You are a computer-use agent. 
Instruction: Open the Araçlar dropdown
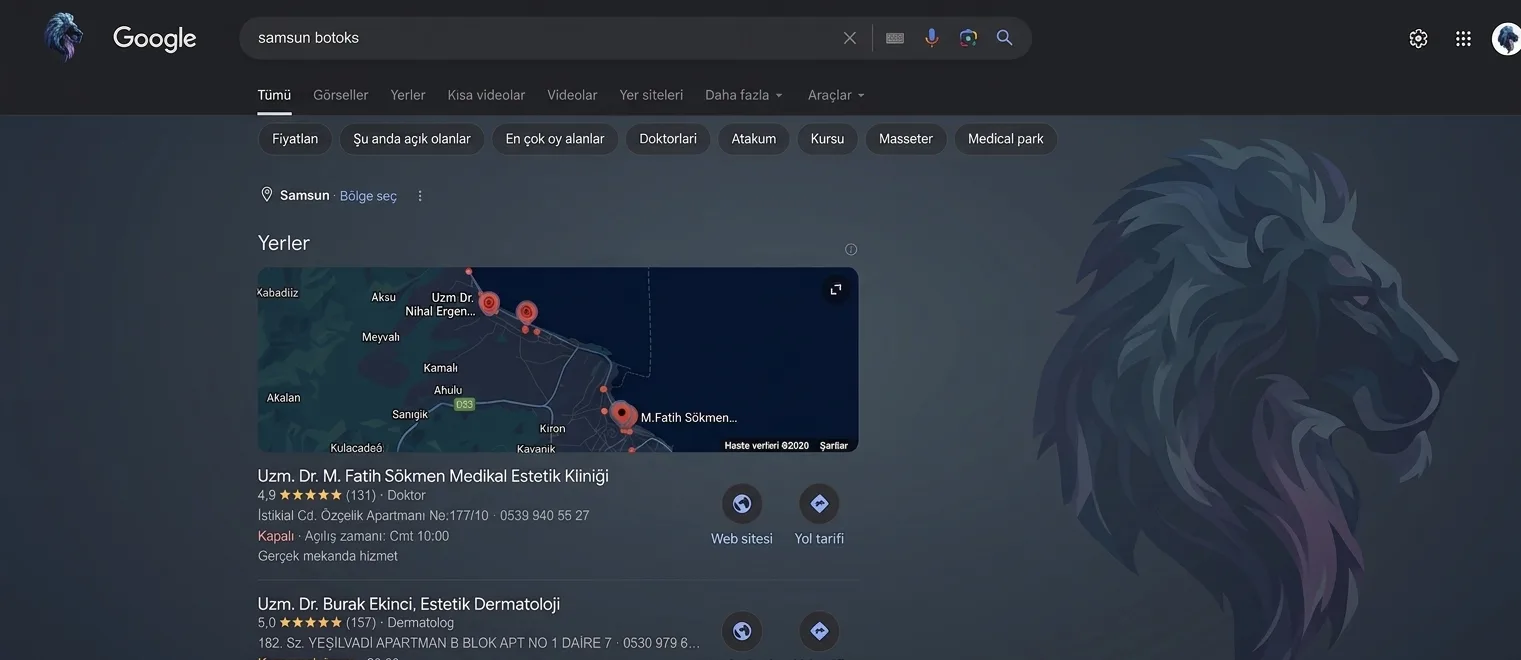click(836, 95)
